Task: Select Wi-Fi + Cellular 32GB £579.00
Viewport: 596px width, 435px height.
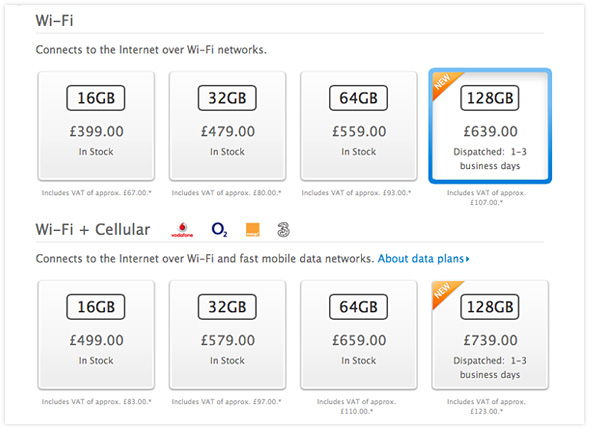Action: pos(227,335)
